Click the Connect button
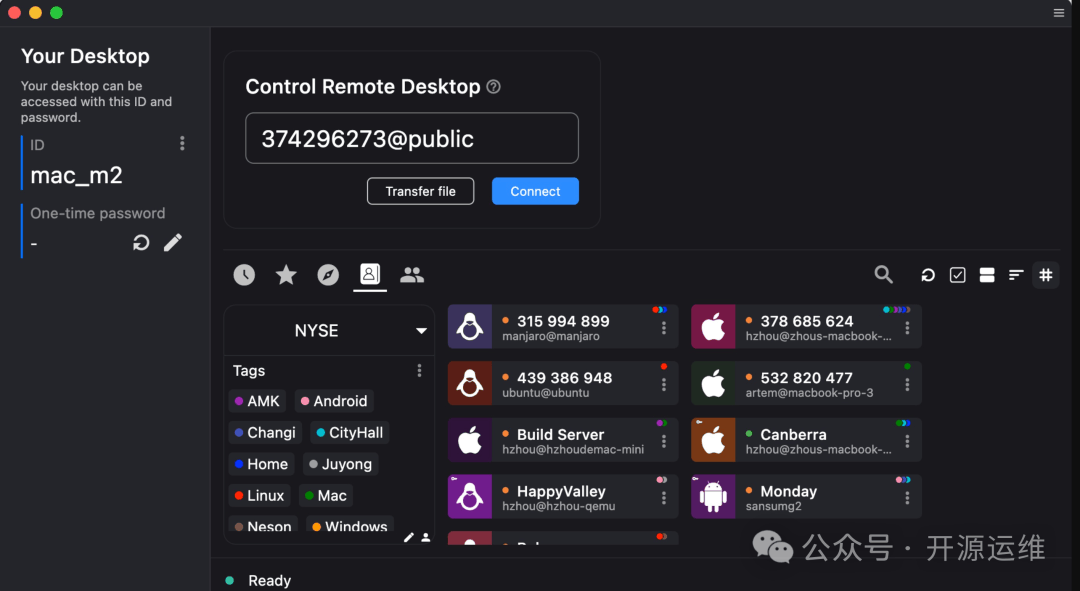This screenshot has height=591, width=1080. click(535, 191)
